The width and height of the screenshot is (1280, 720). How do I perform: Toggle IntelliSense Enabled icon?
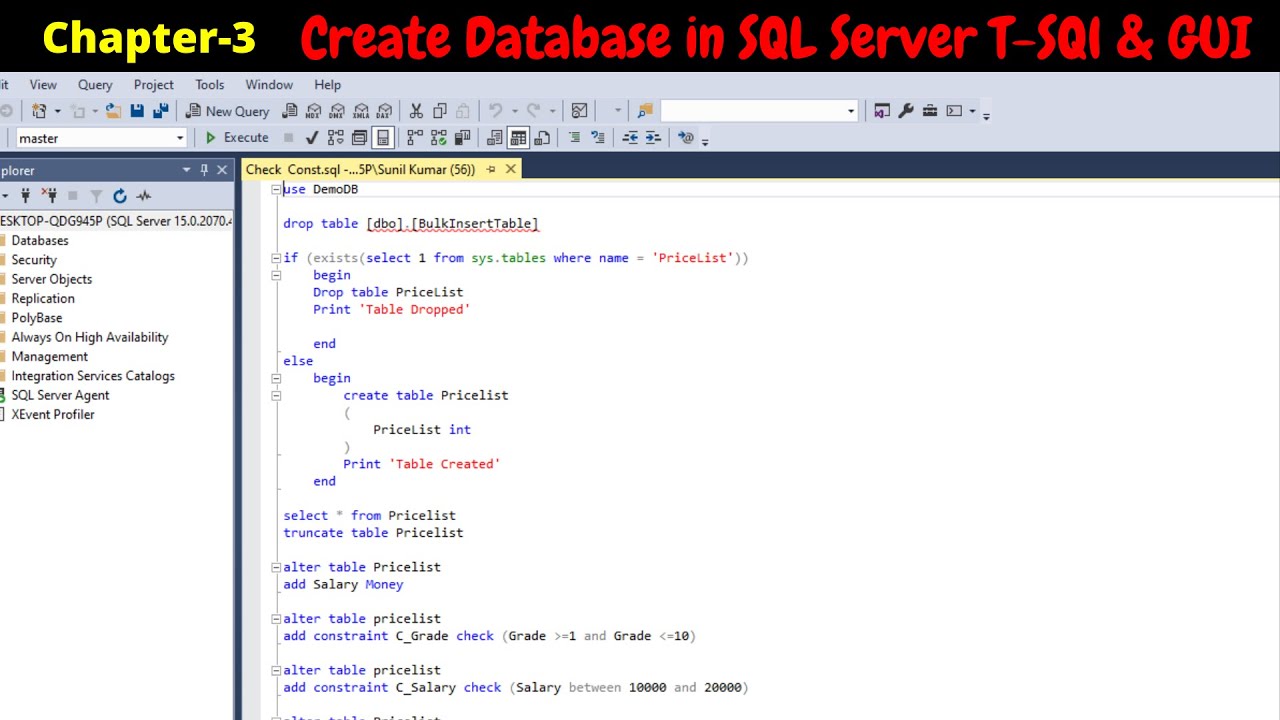point(383,138)
